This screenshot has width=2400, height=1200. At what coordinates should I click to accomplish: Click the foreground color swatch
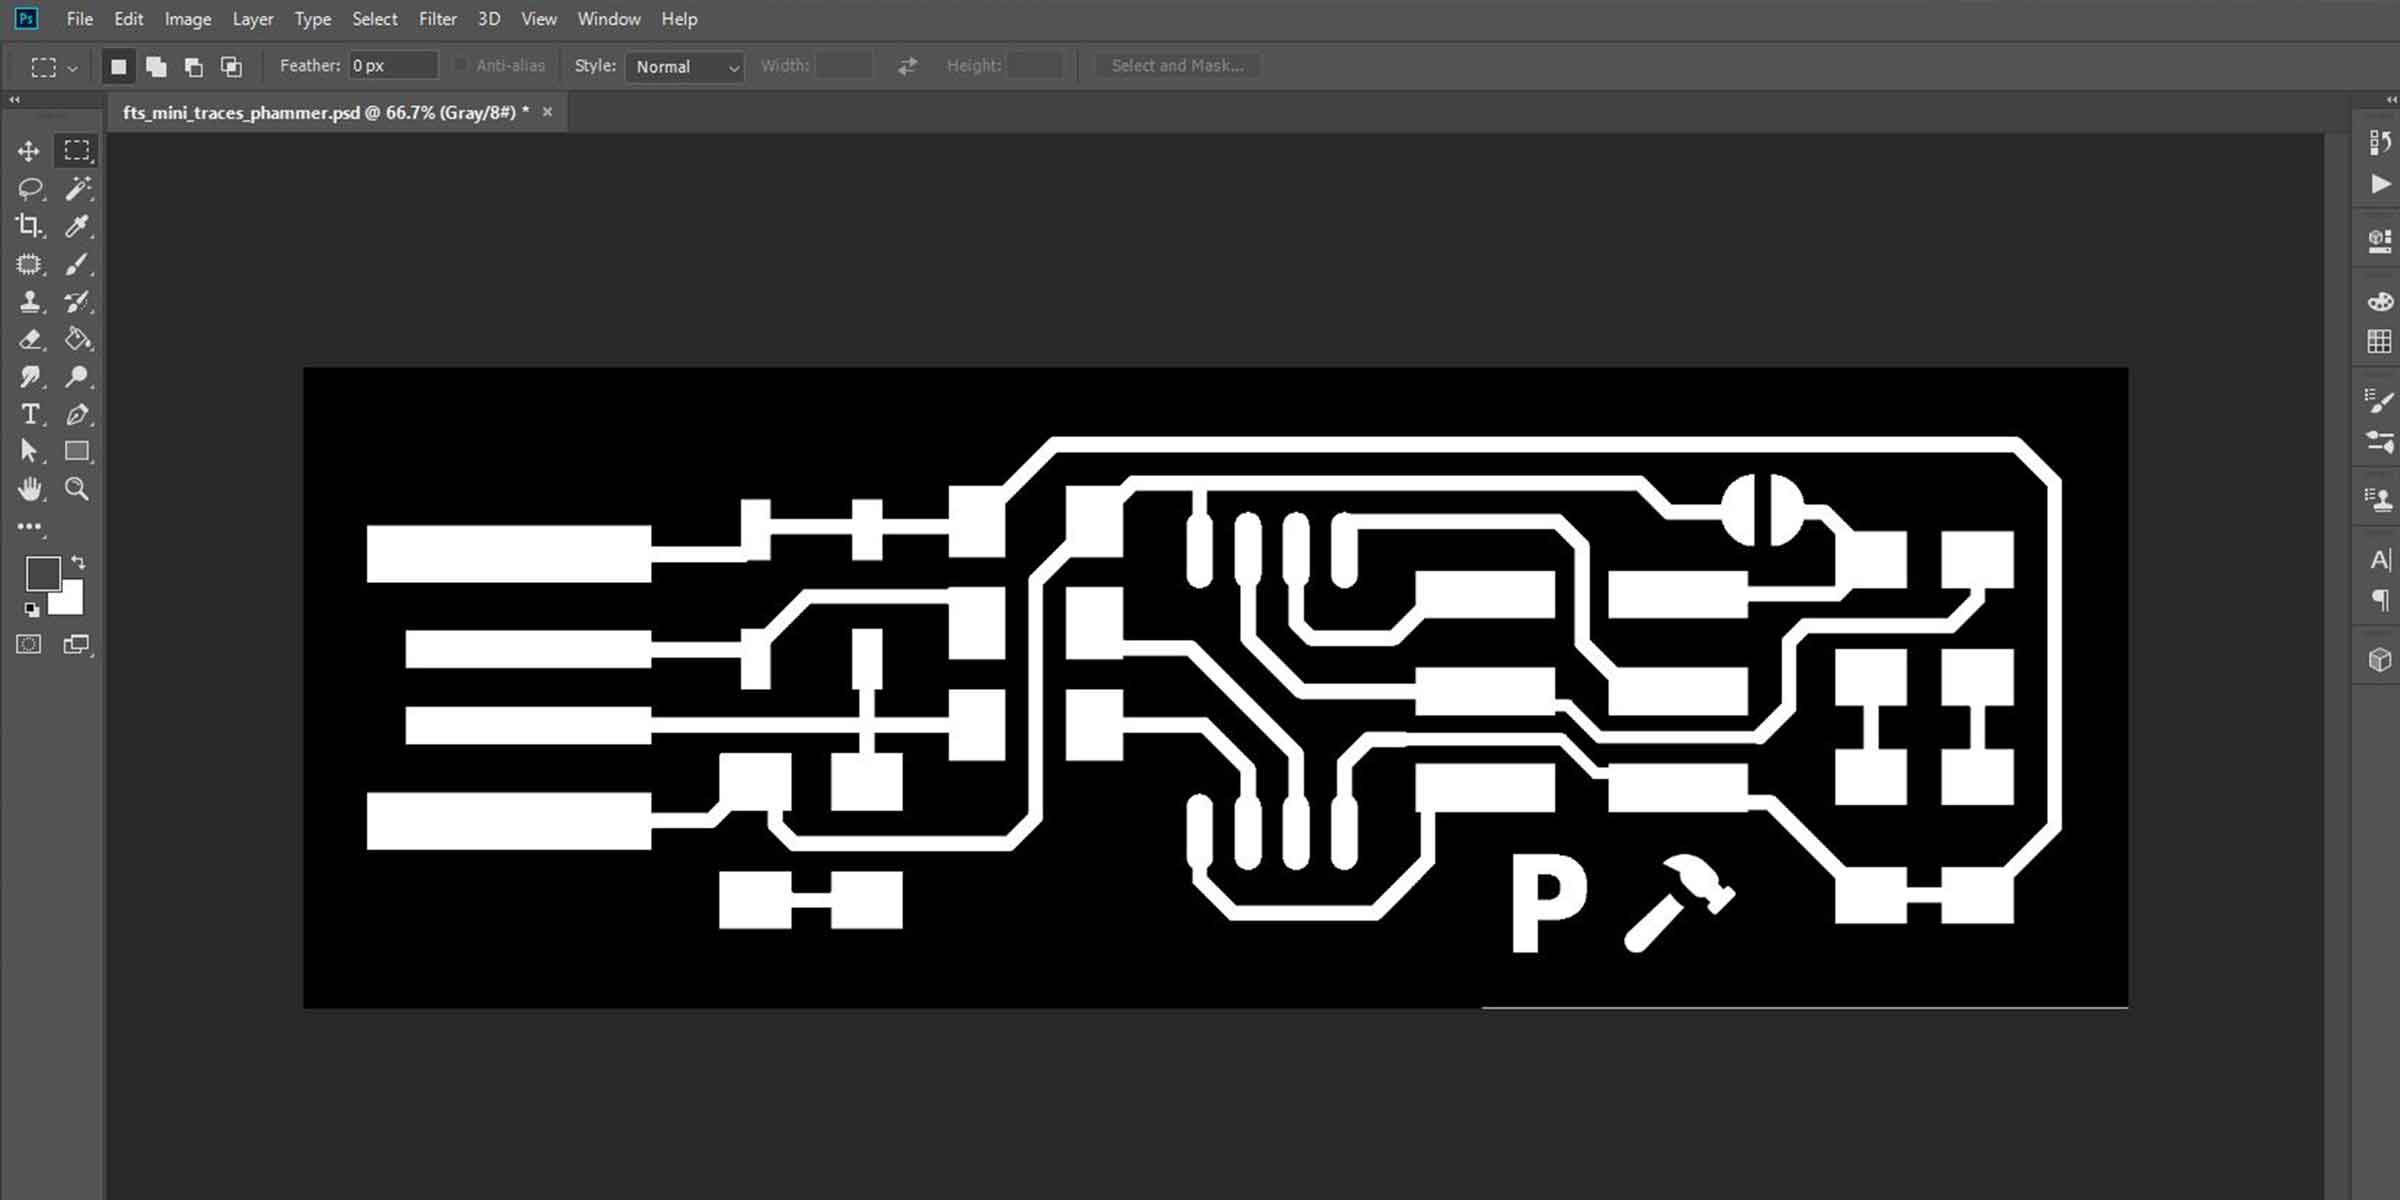click(x=42, y=574)
